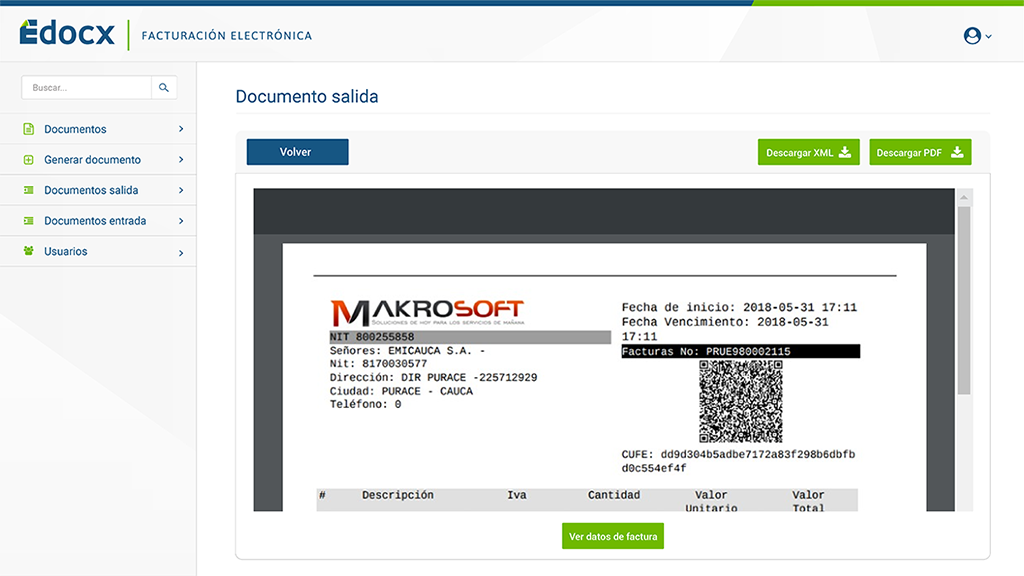Click the Documentos salida list icon
This screenshot has height=576, width=1024.
pyautogui.click(x=28, y=190)
